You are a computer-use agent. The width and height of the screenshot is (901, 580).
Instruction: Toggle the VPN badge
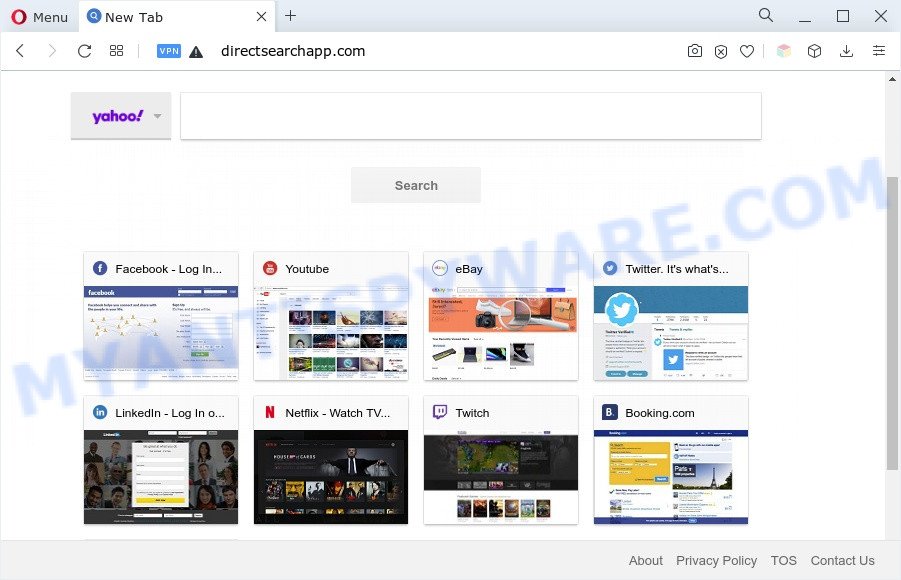pyautogui.click(x=169, y=51)
